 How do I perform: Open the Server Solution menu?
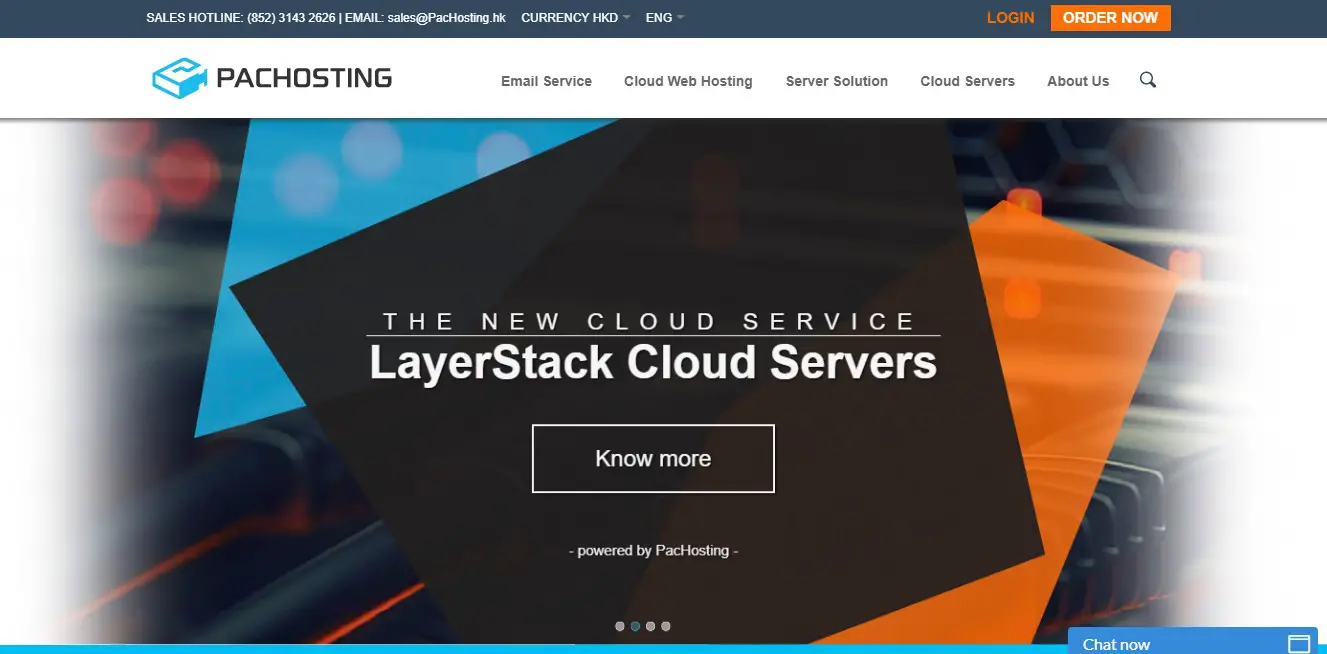pyautogui.click(x=837, y=81)
